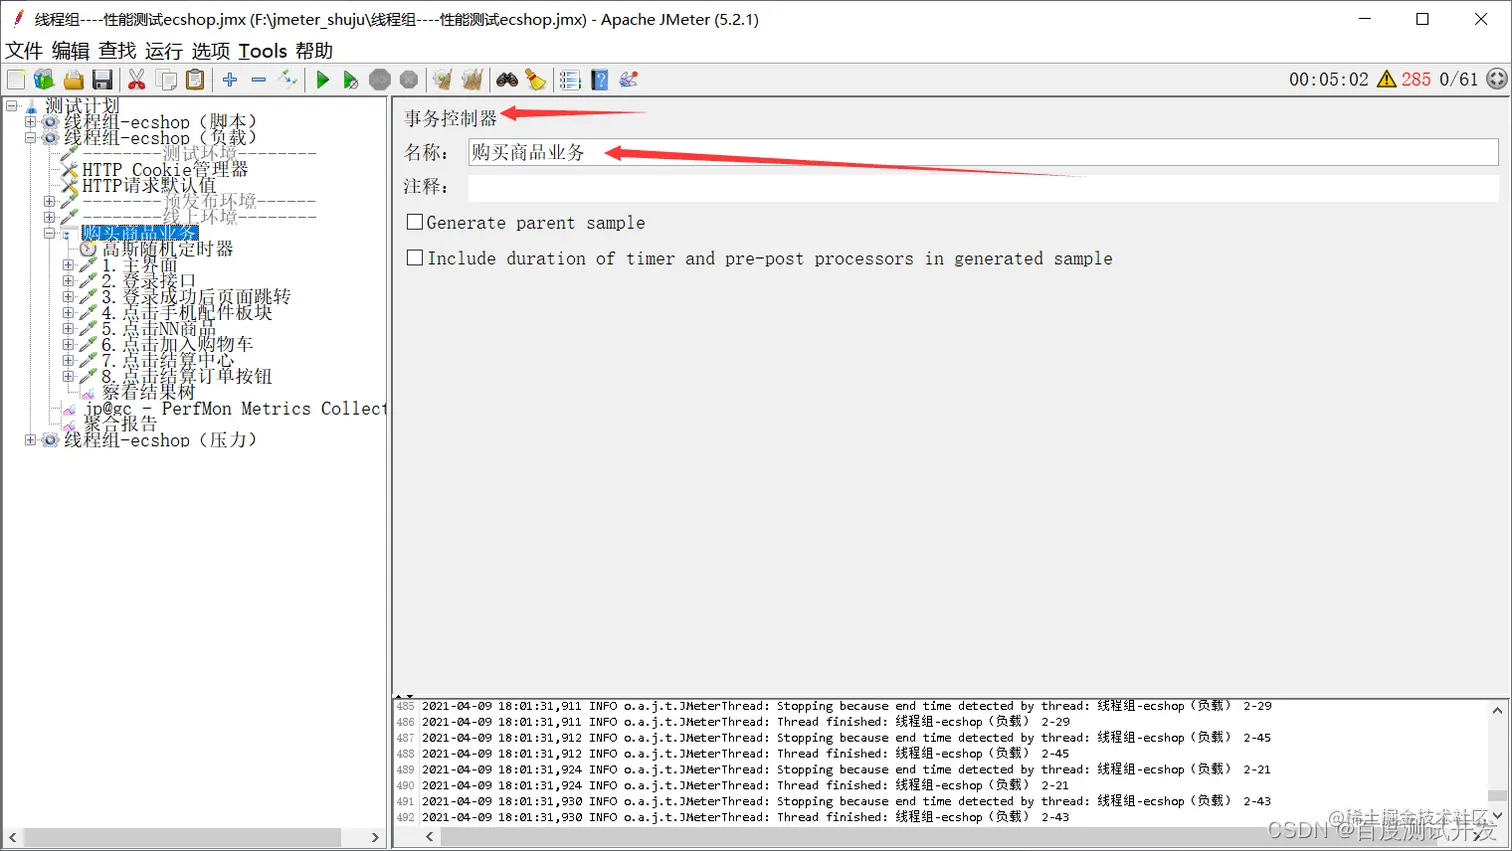Click the Paste clipboard icon
The image size is (1512, 851).
(196, 80)
